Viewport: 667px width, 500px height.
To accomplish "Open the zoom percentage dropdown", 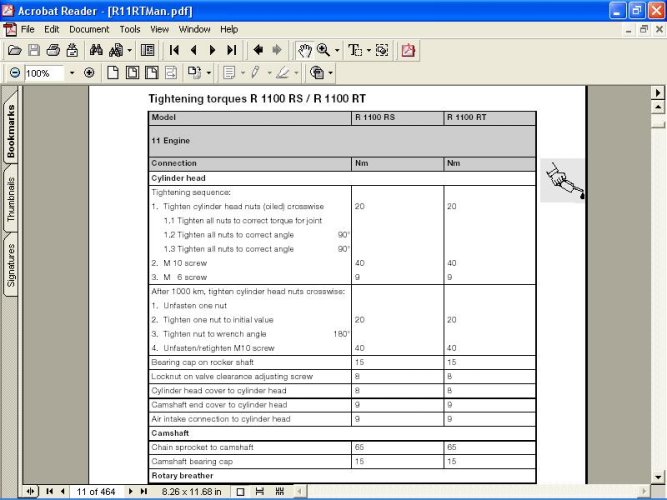I will (x=71, y=73).
